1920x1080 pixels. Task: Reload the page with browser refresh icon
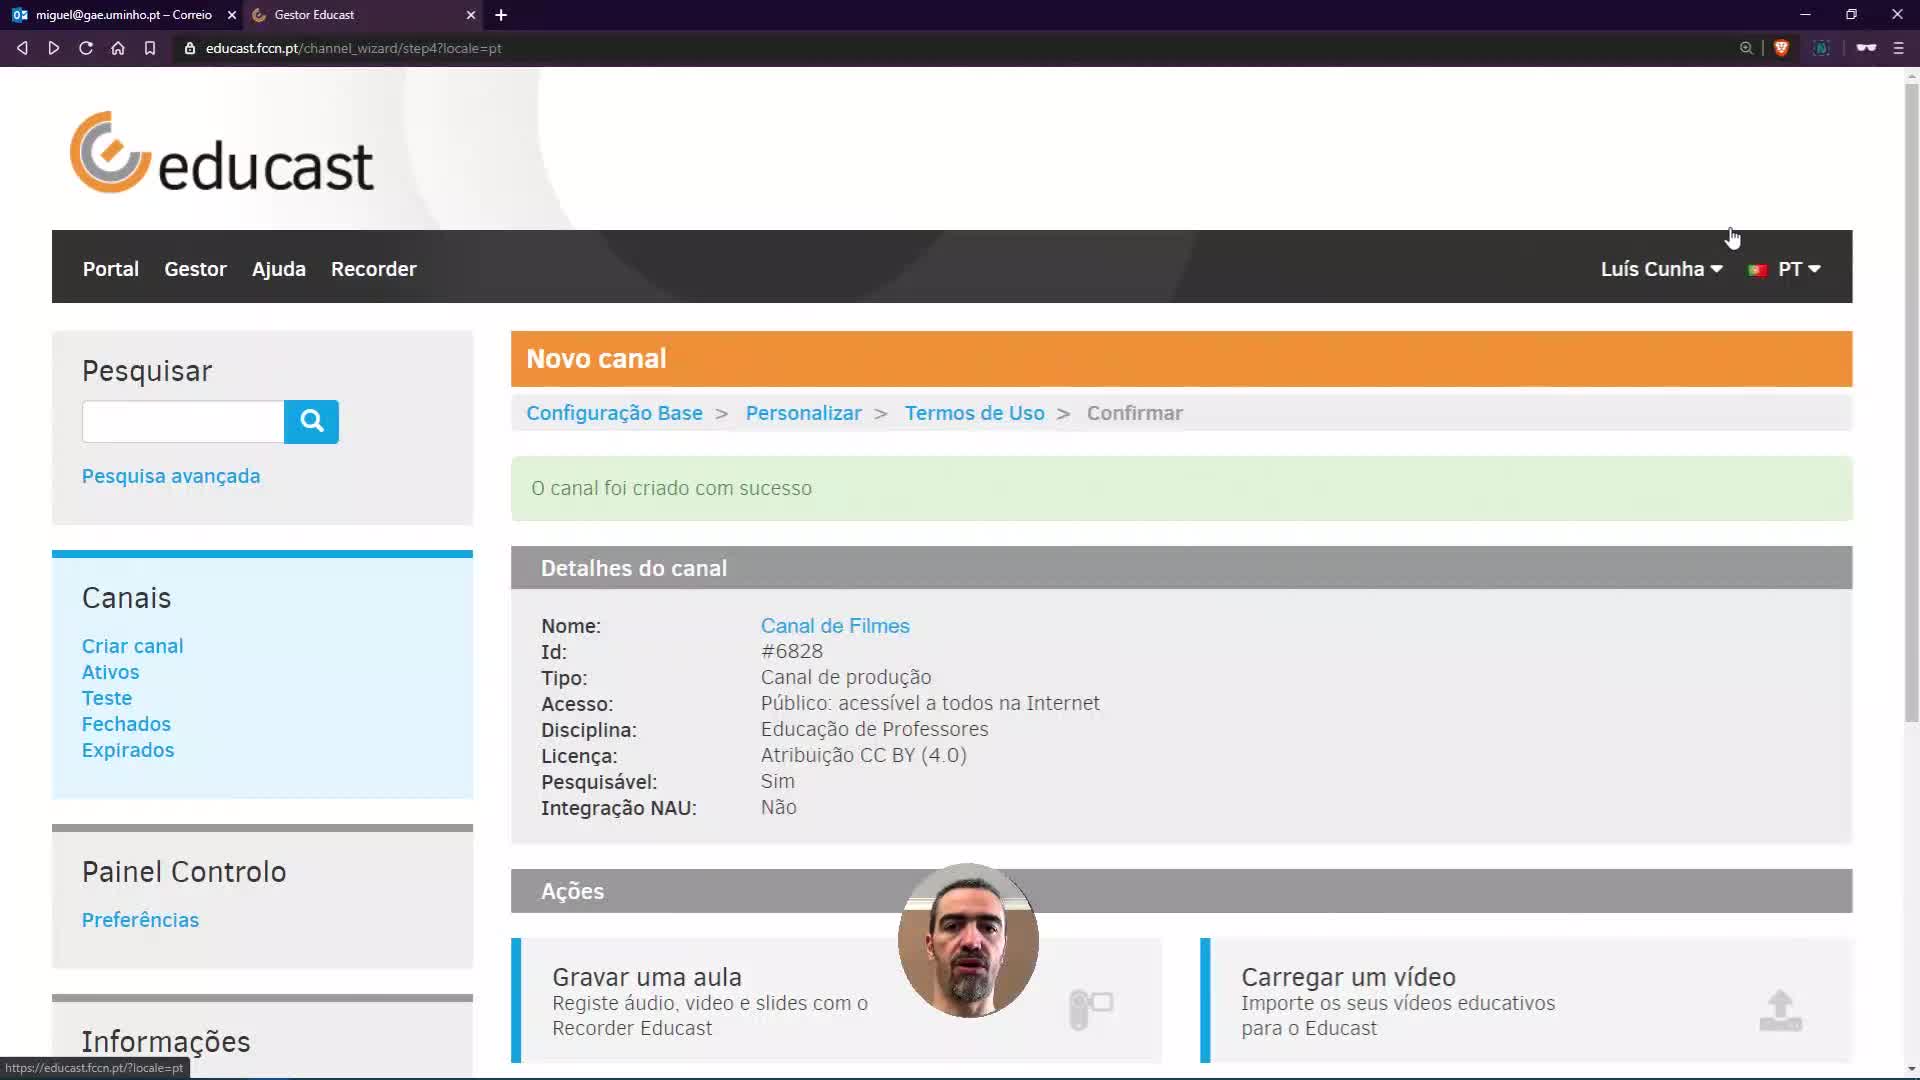pyautogui.click(x=86, y=48)
